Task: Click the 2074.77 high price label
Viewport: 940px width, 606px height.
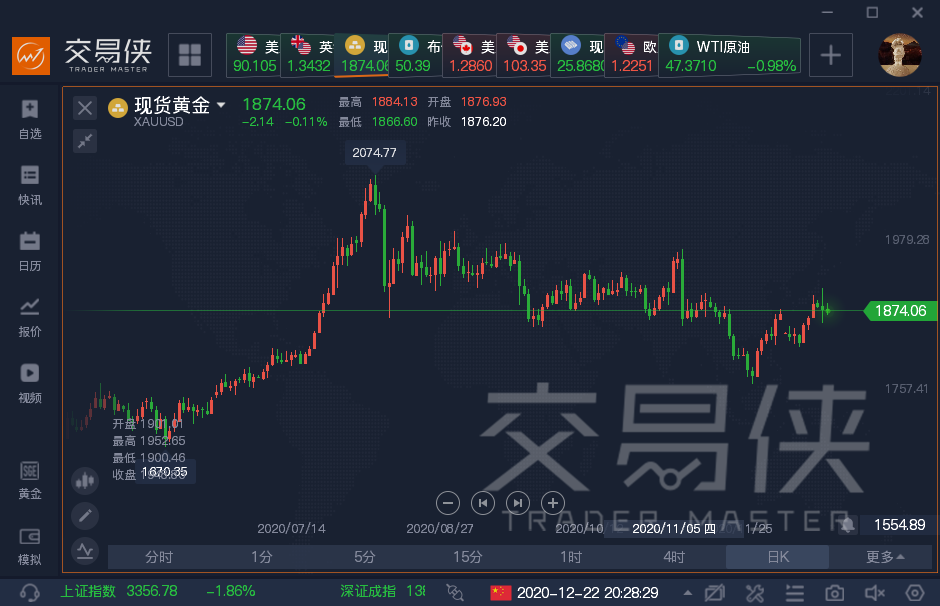Action: [x=375, y=153]
